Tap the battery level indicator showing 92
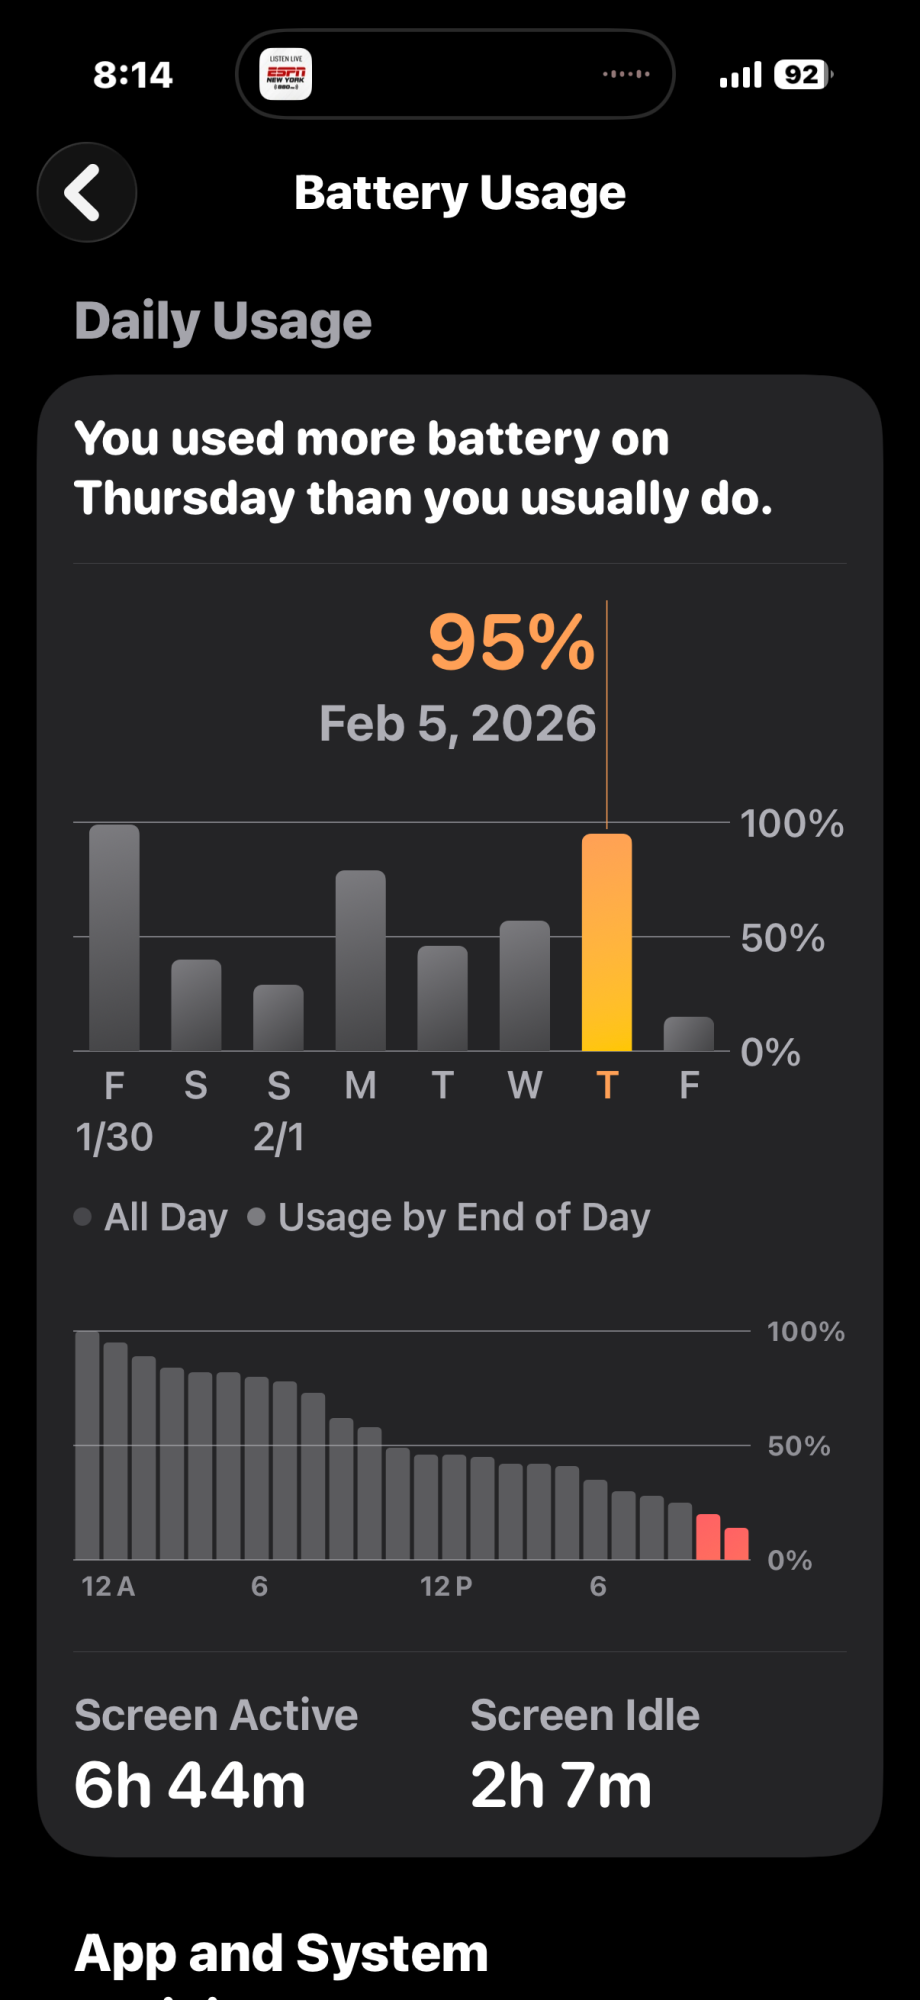 803,75
